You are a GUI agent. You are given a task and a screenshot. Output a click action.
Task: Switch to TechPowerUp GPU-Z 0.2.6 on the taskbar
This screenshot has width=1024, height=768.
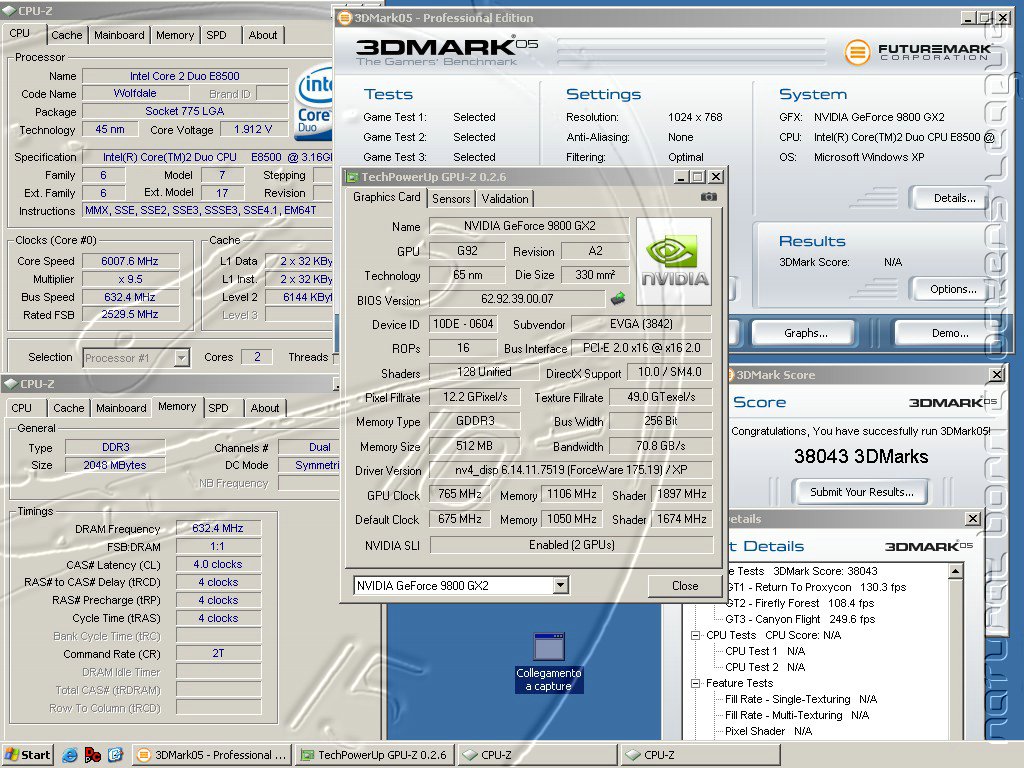click(x=374, y=755)
